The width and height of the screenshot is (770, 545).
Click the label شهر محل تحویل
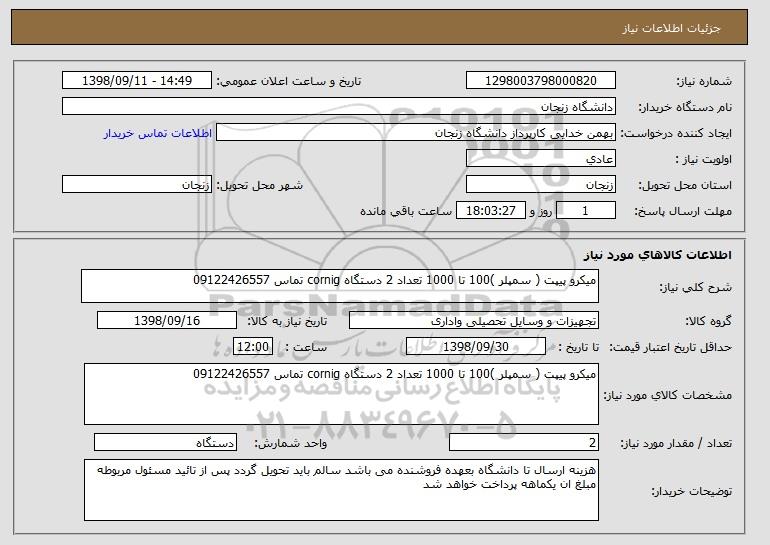click(260, 185)
